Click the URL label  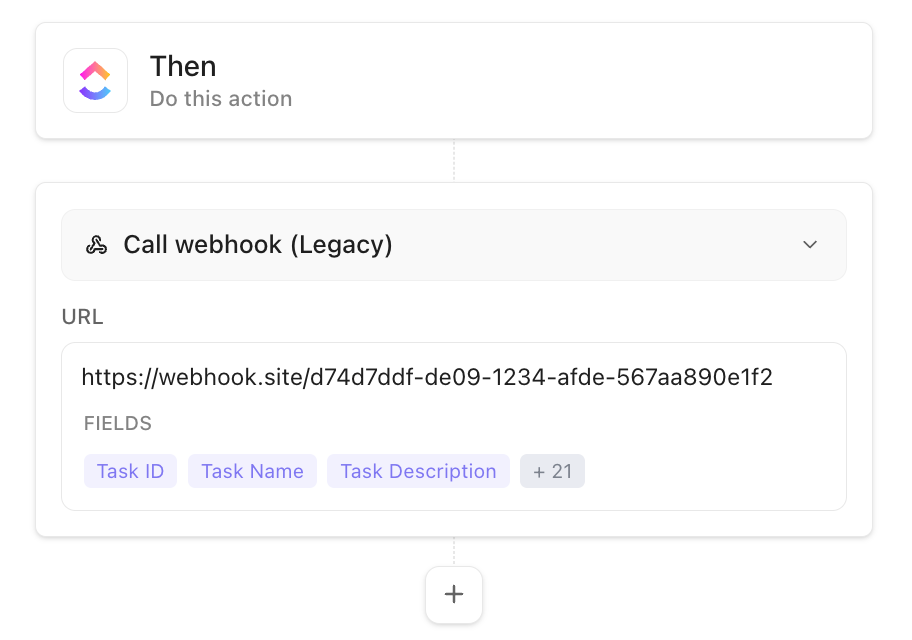click(83, 317)
